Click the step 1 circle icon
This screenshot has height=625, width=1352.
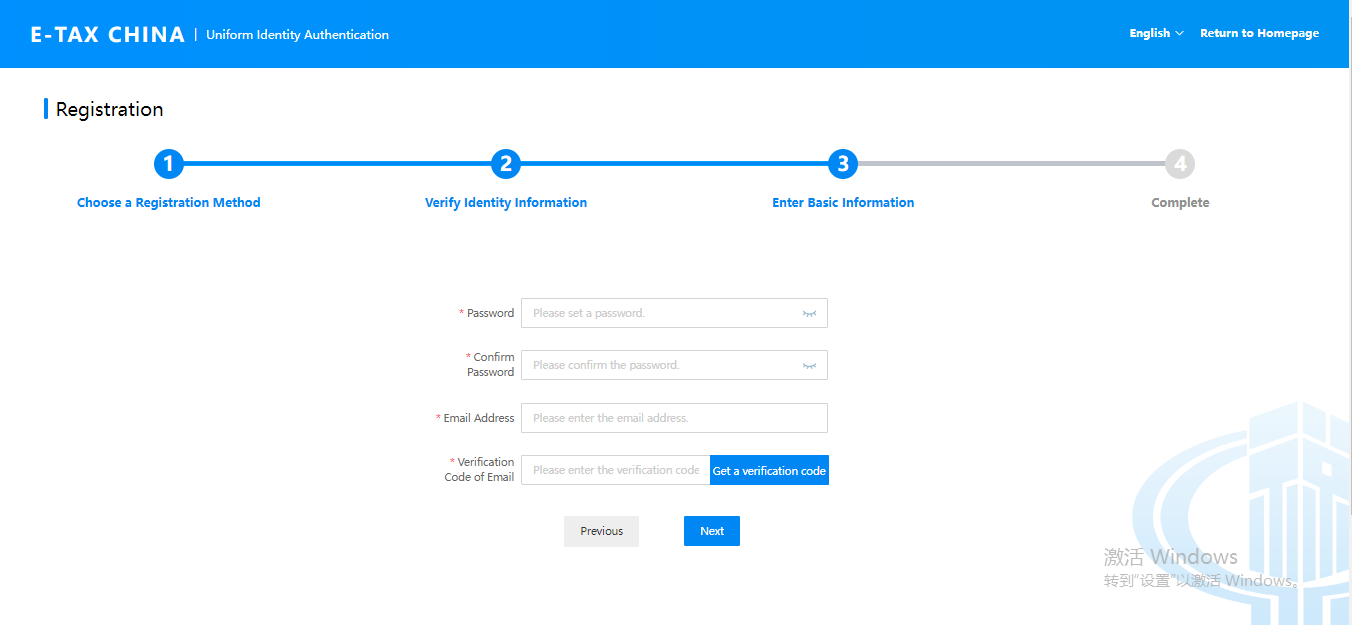[x=169, y=164]
